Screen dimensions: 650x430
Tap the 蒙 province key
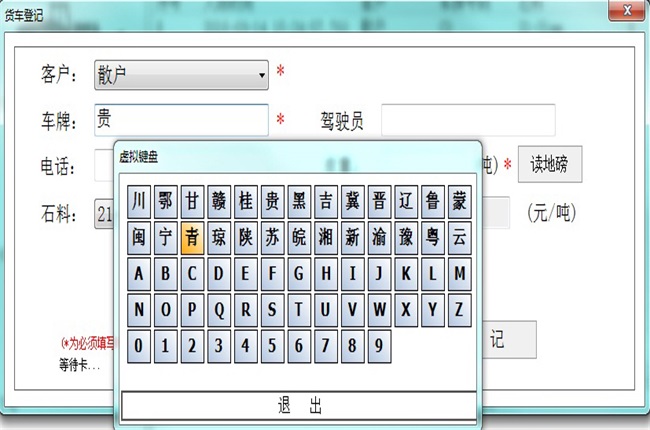458,201
